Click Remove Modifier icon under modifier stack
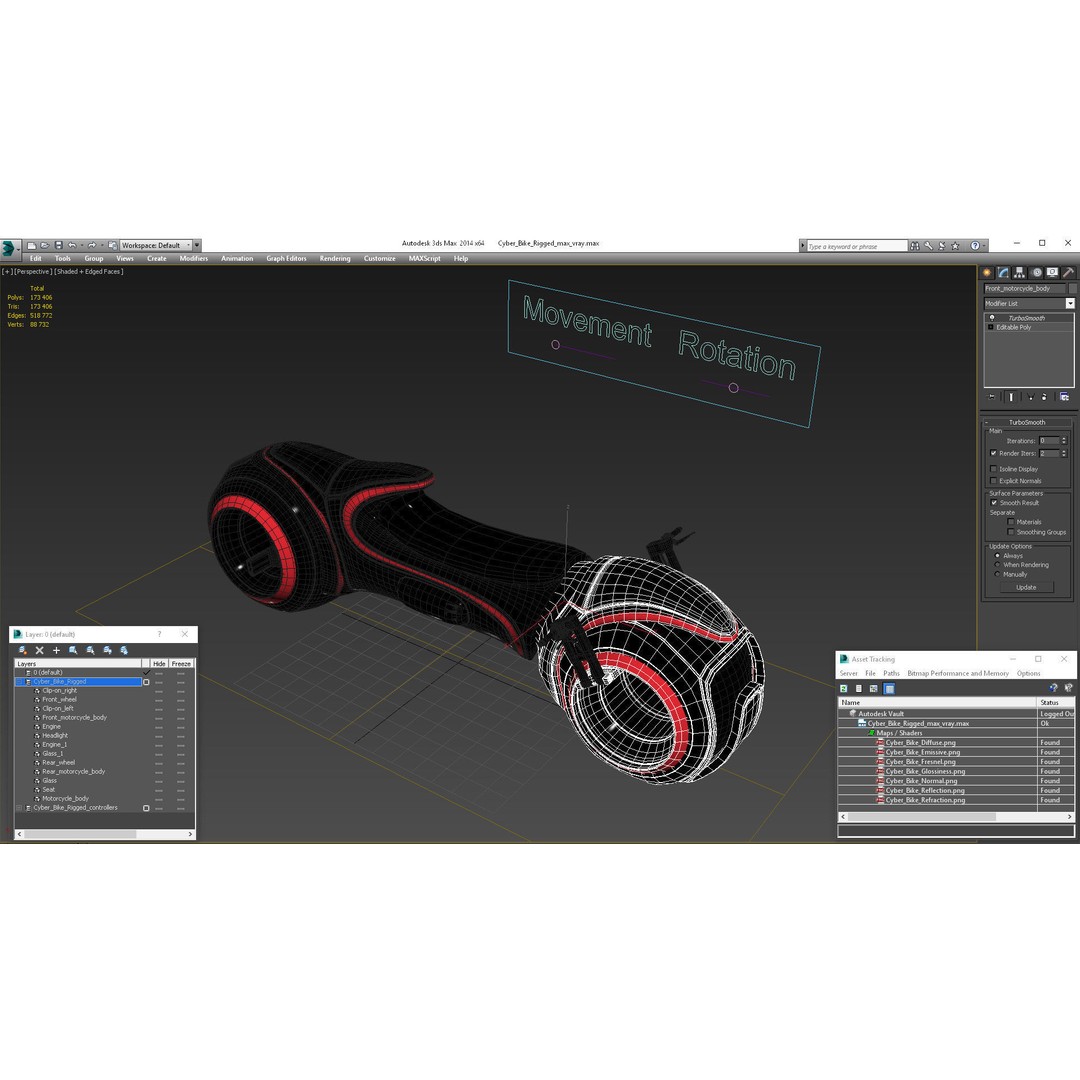1080x1080 pixels. 1044,397
